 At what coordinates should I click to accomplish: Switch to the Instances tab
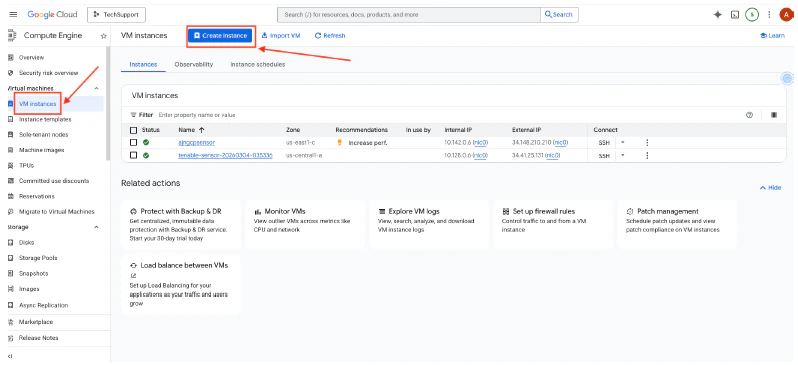tap(144, 65)
